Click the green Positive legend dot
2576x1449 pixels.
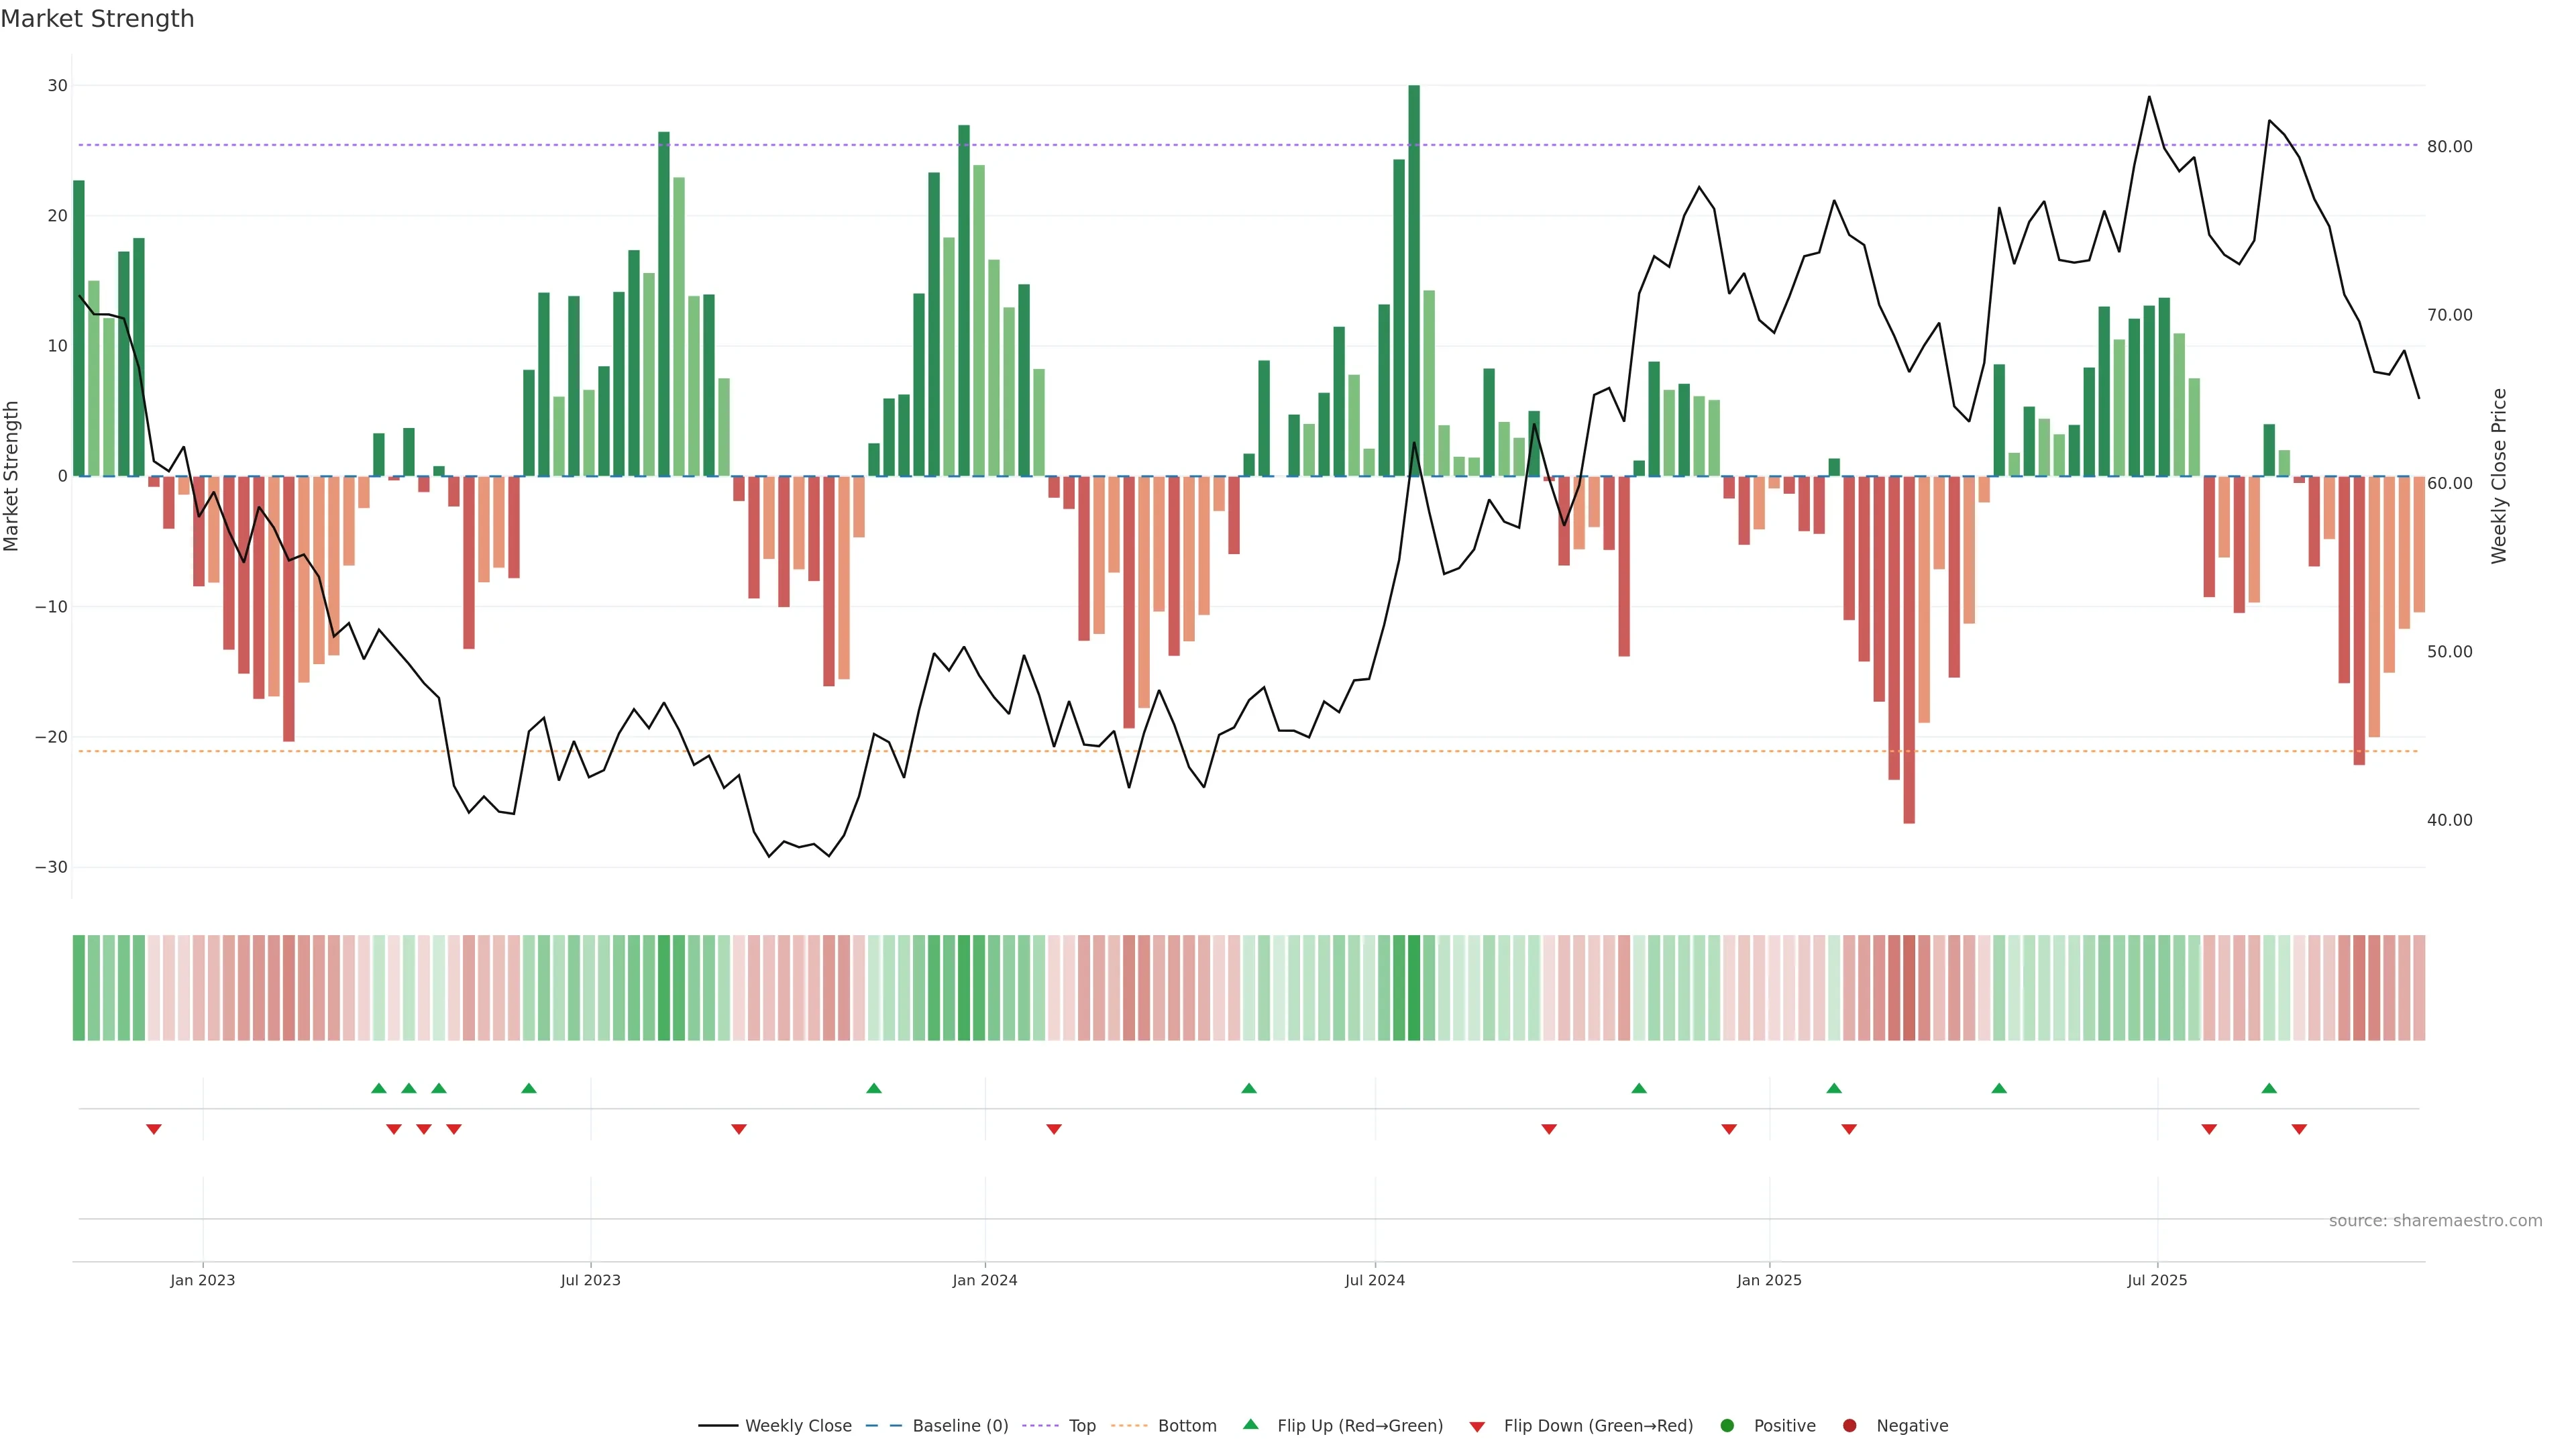pyautogui.click(x=1727, y=1426)
